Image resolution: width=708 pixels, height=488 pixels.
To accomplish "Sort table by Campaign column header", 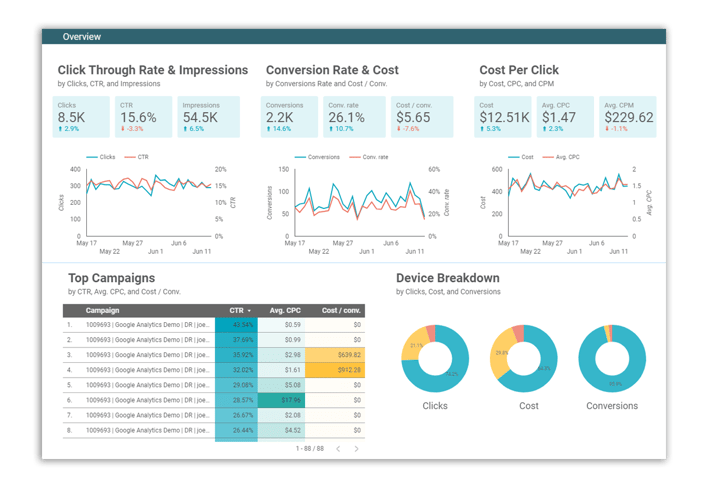I will (x=102, y=311).
